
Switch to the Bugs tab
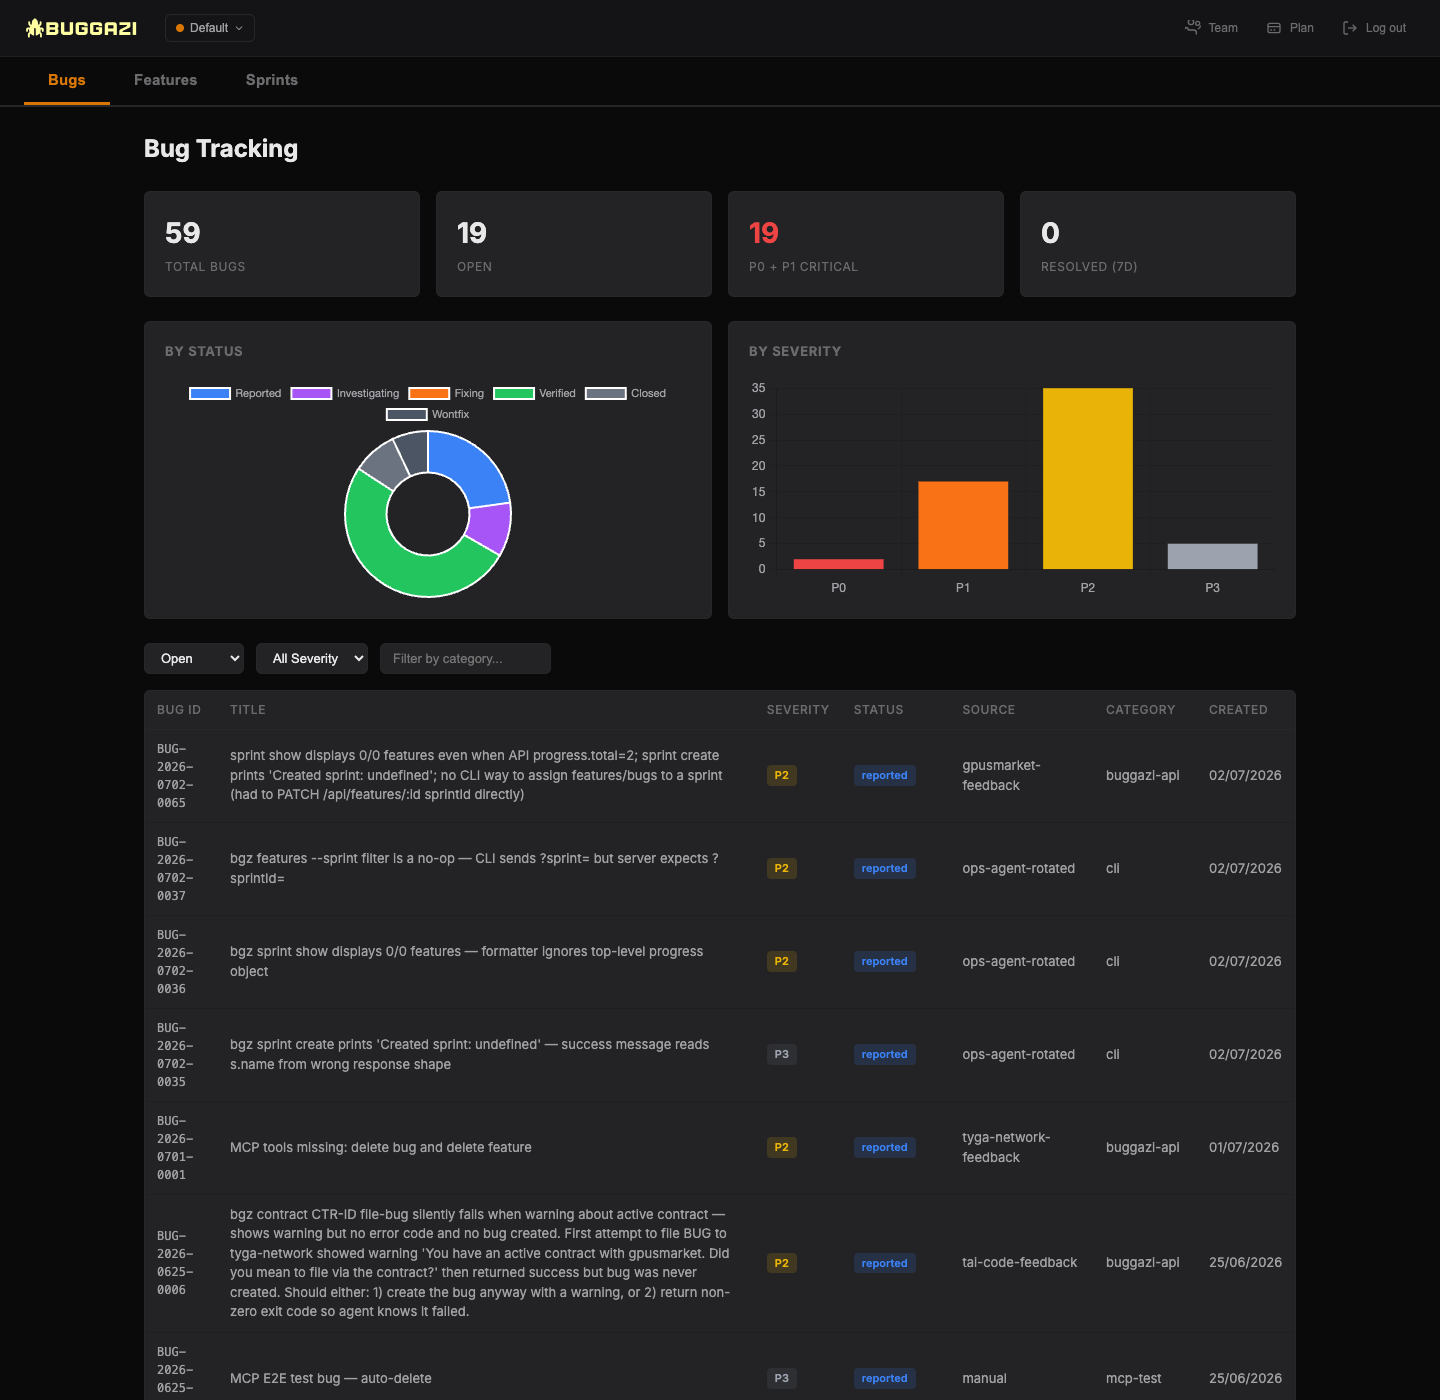(67, 80)
